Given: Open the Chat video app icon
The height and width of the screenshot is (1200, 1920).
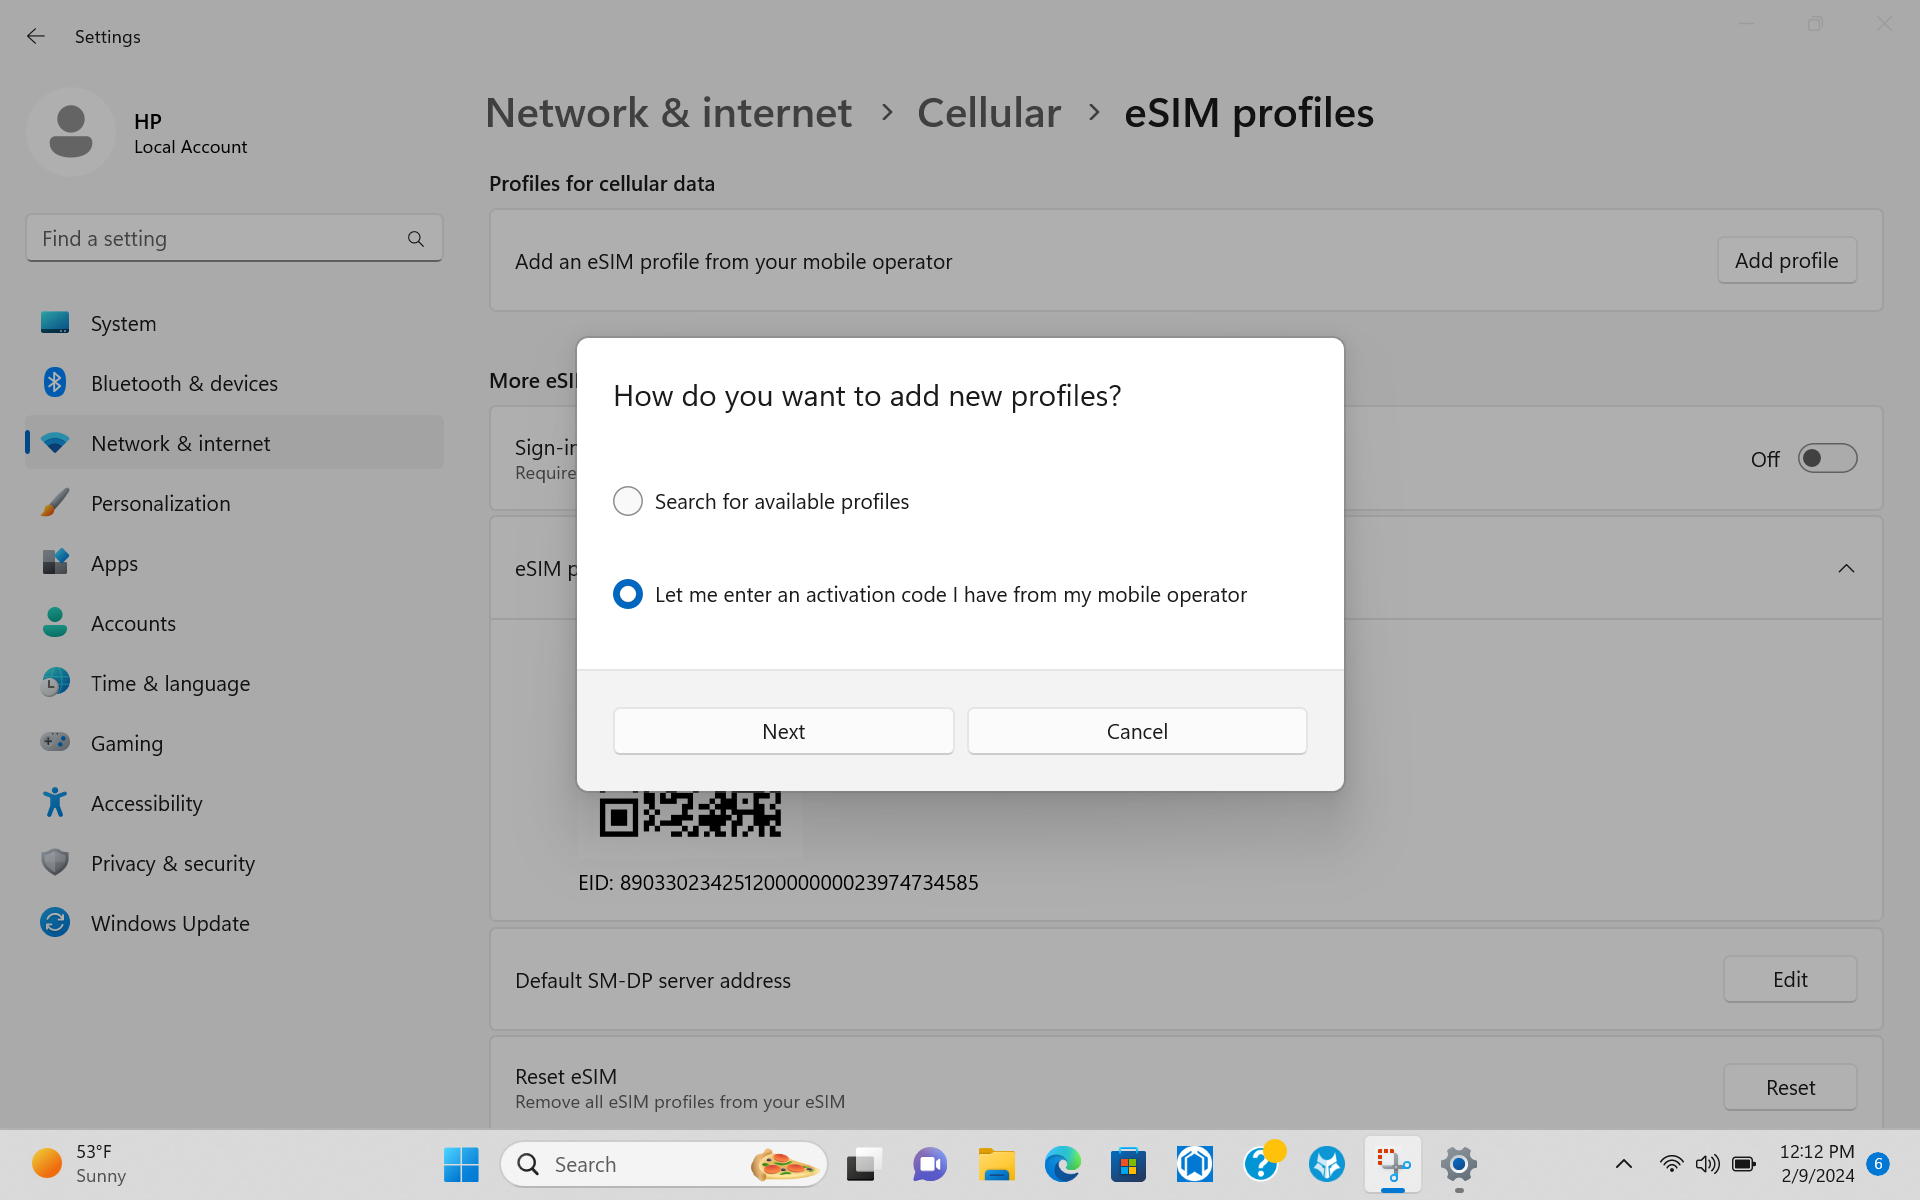Looking at the screenshot, I should 930,1164.
